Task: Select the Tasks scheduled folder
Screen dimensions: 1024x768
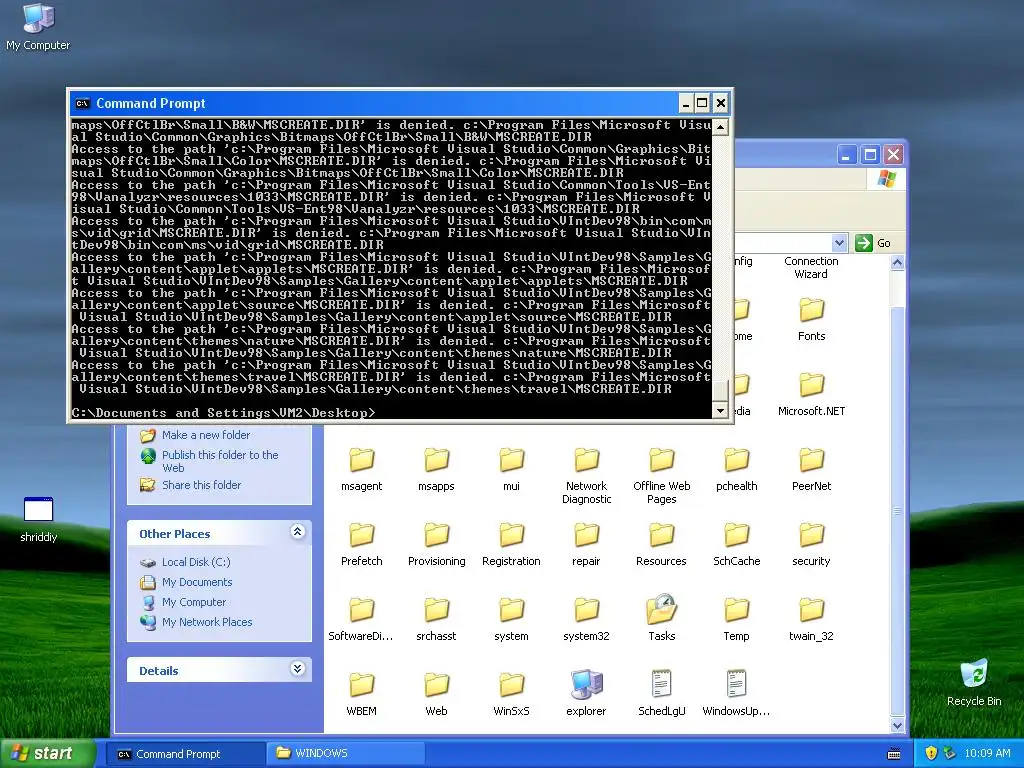Action: 662,618
